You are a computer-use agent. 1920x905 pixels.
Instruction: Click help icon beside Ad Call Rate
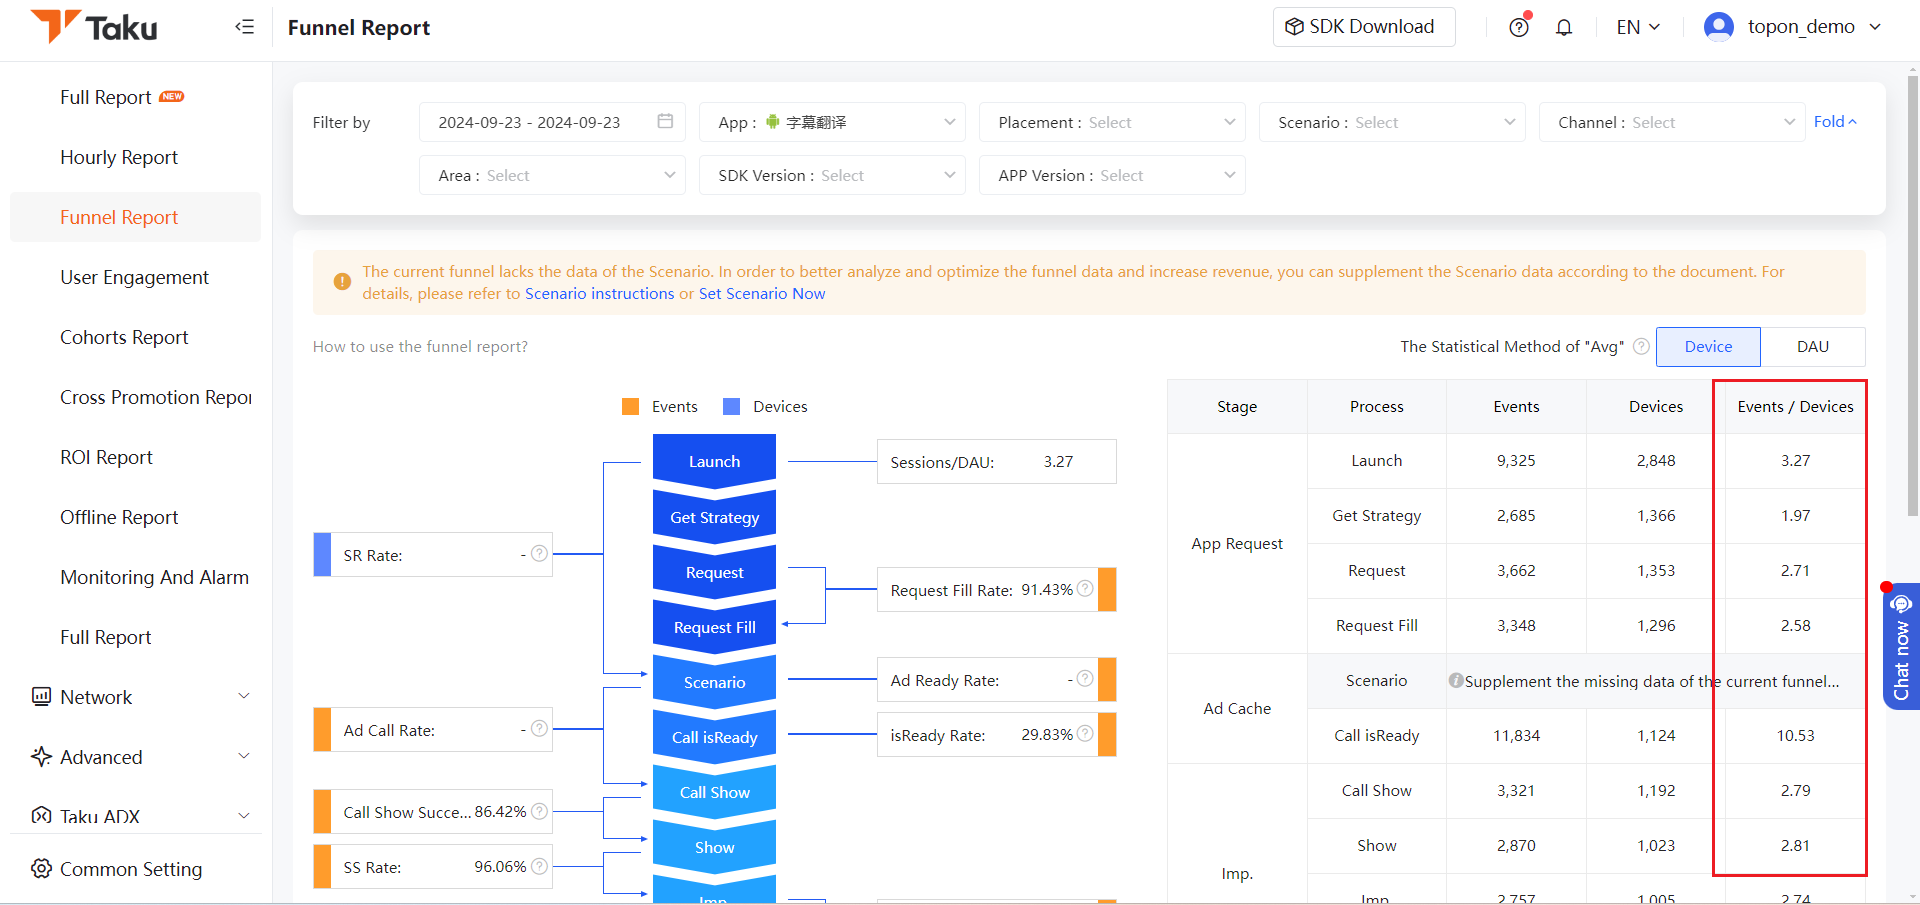[x=539, y=728]
